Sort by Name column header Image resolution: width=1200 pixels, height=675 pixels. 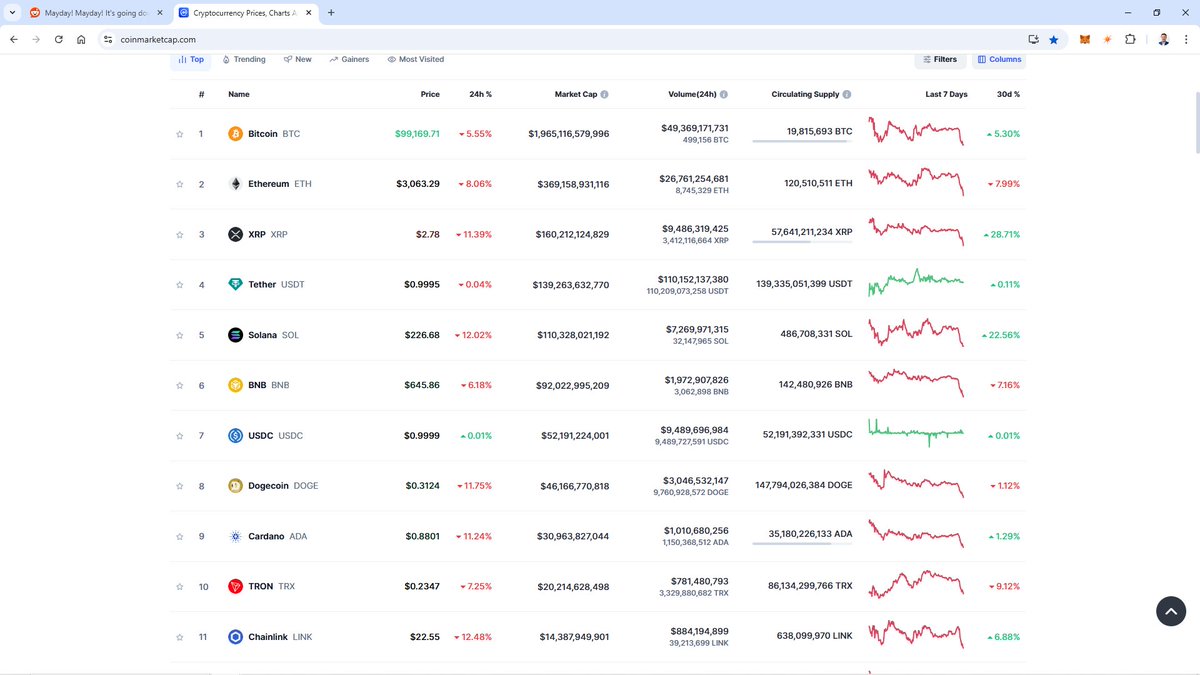click(x=239, y=94)
